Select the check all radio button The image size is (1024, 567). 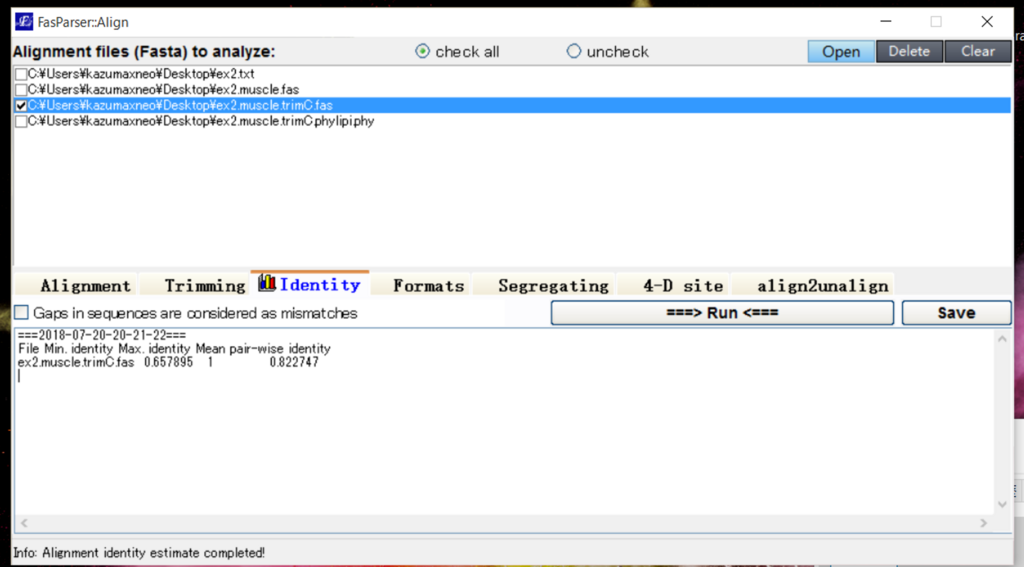[423, 51]
